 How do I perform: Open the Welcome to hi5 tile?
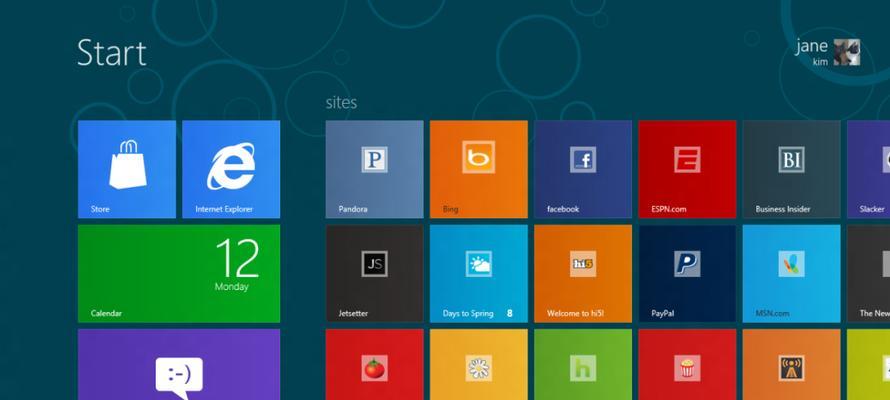[583, 273]
